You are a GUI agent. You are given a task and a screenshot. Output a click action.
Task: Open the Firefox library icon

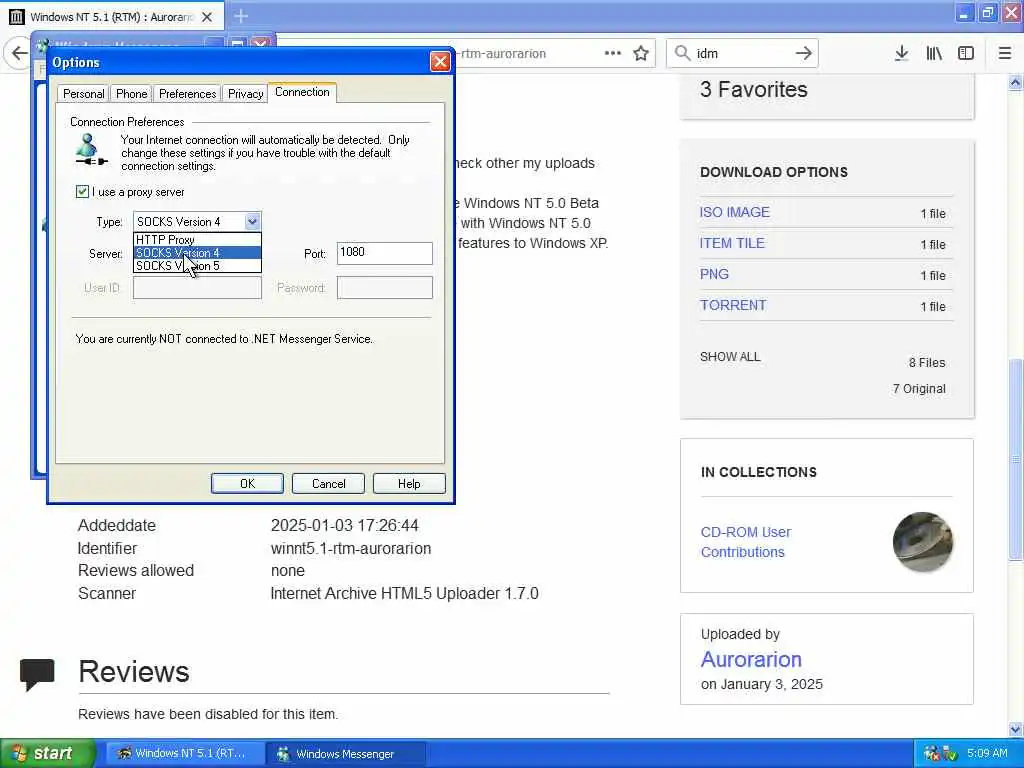934,53
